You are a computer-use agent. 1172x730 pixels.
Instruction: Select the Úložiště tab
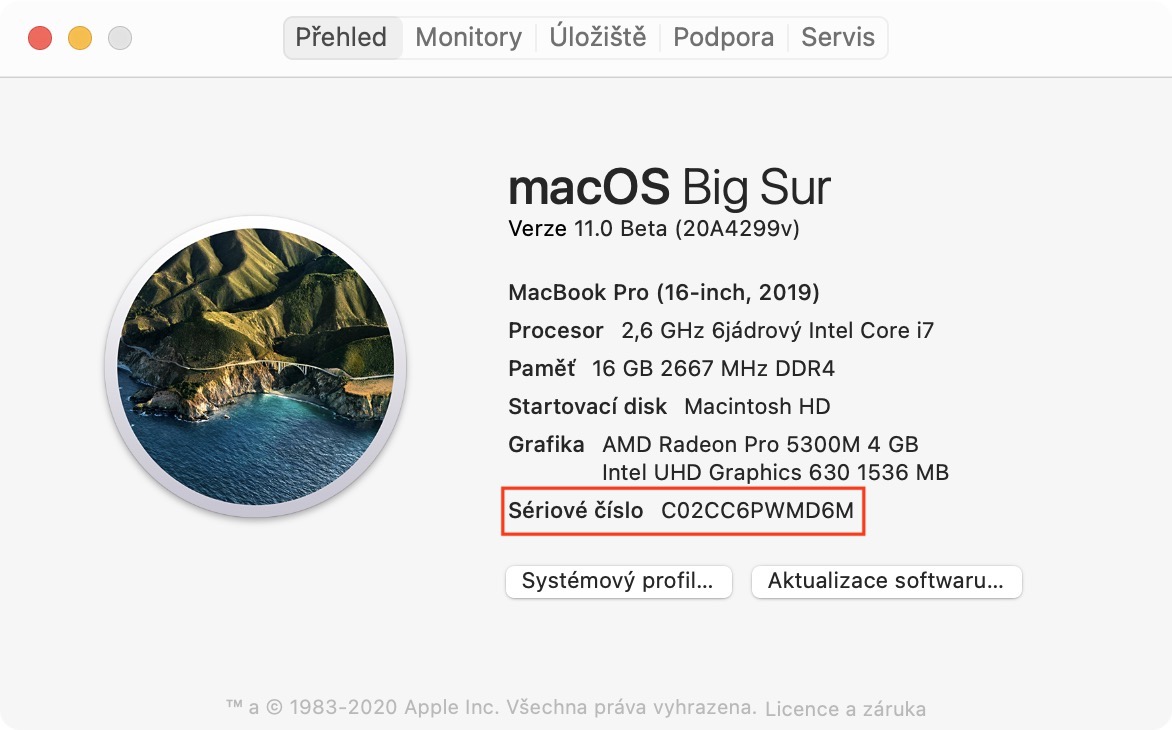598,38
